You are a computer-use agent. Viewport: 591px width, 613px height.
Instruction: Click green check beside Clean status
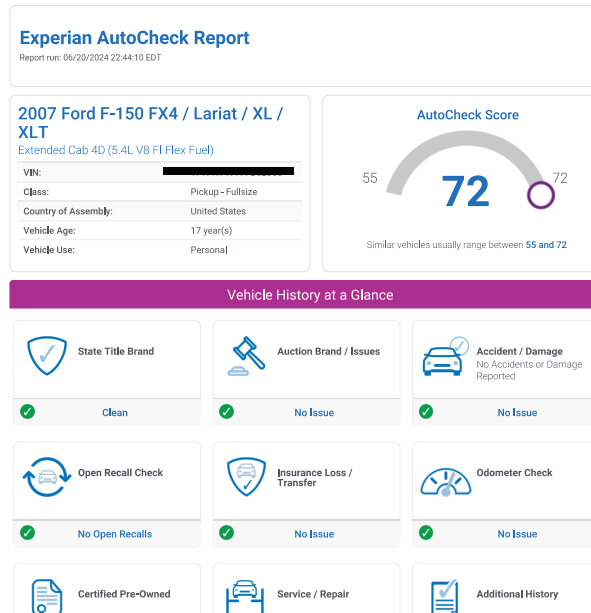(27, 412)
